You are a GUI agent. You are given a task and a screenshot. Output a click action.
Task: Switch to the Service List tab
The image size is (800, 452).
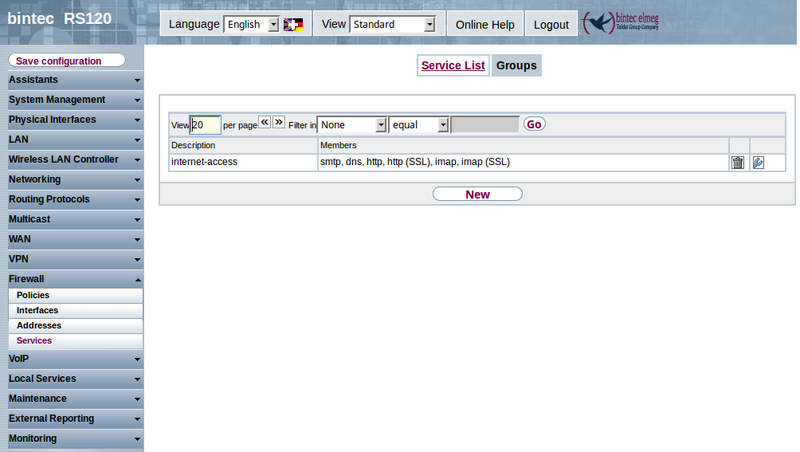pos(453,66)
